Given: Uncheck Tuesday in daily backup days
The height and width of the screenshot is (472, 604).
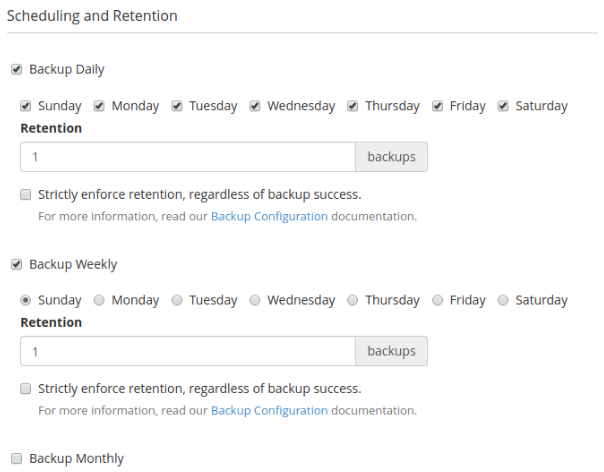Looking at the screenshot, I should pos(177,106).
